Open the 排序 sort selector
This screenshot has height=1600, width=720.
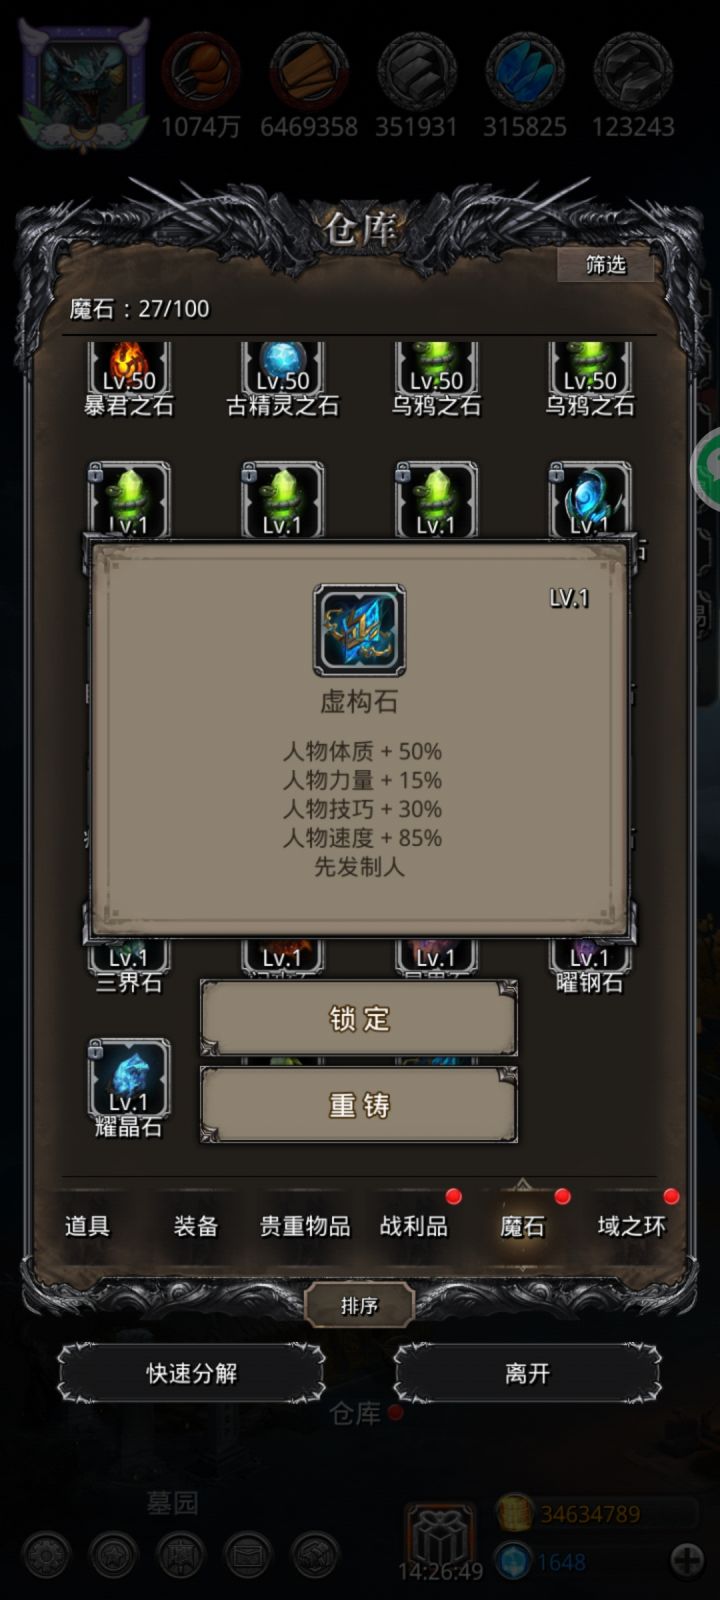point(359,1306)
